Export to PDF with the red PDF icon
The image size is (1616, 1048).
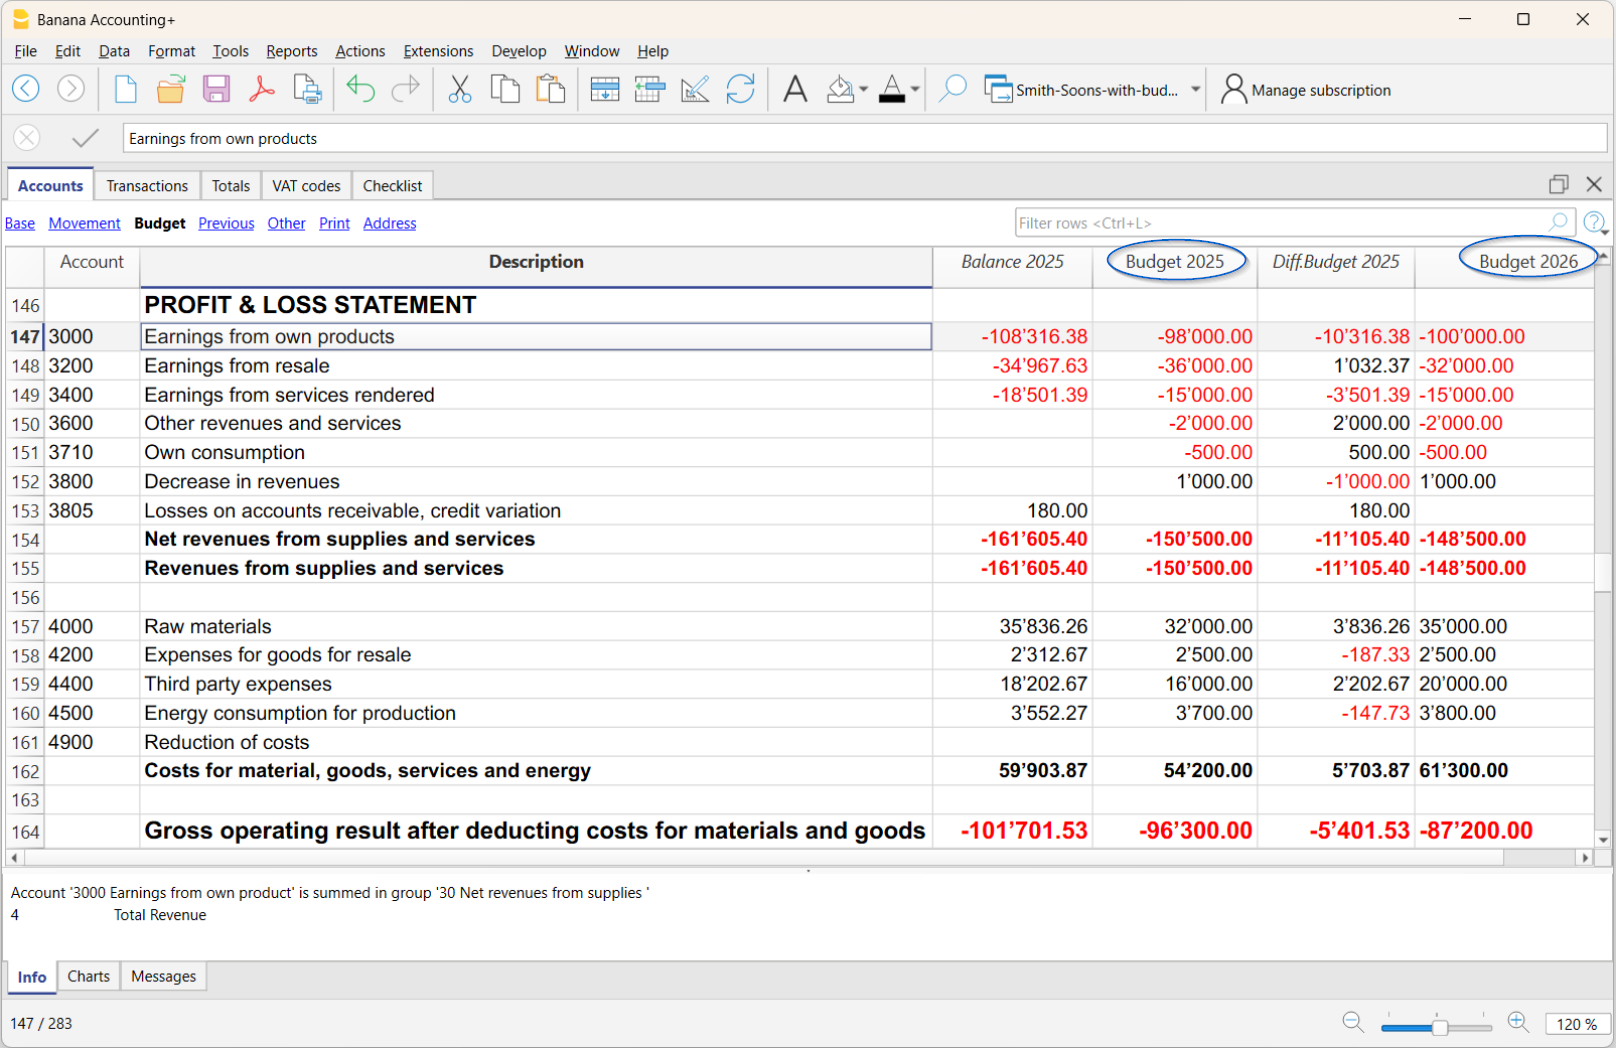click(262, 89)
